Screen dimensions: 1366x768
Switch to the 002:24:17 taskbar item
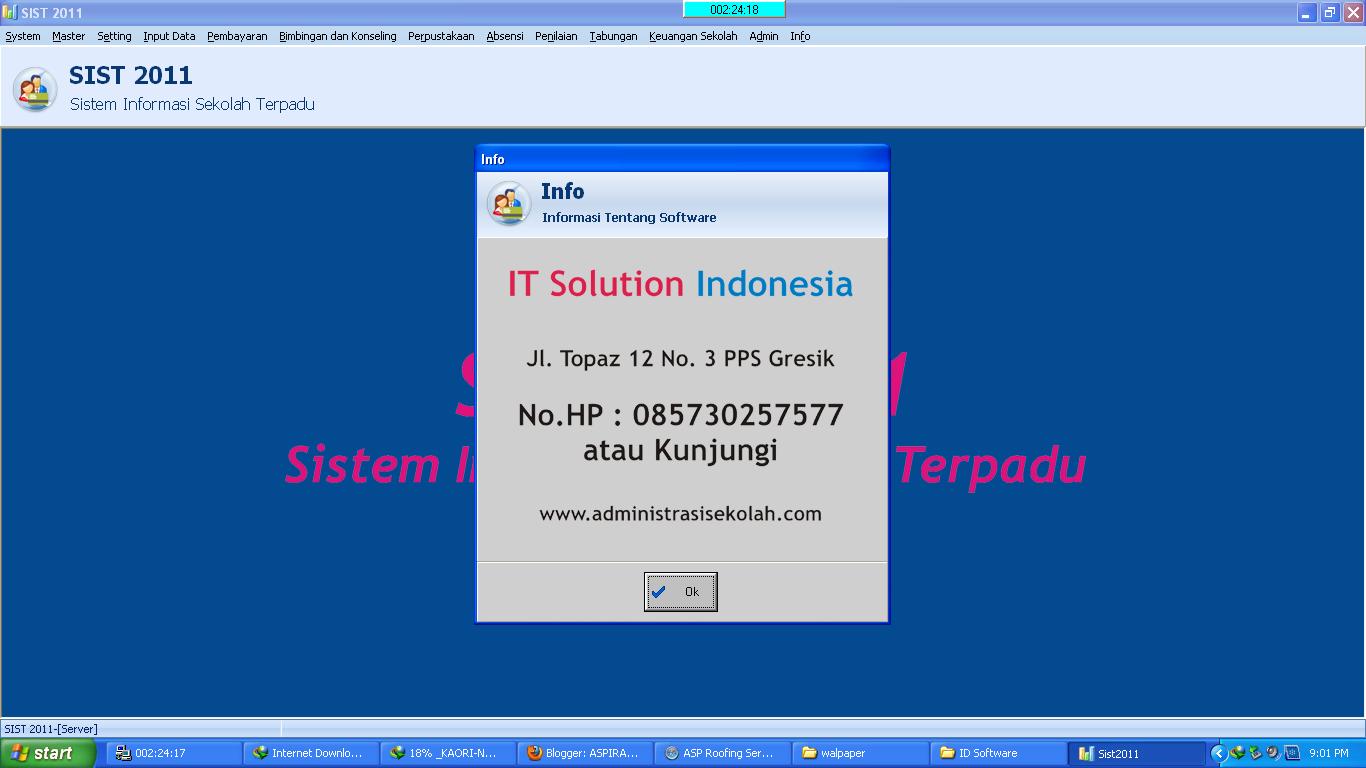tap(174, 753)
